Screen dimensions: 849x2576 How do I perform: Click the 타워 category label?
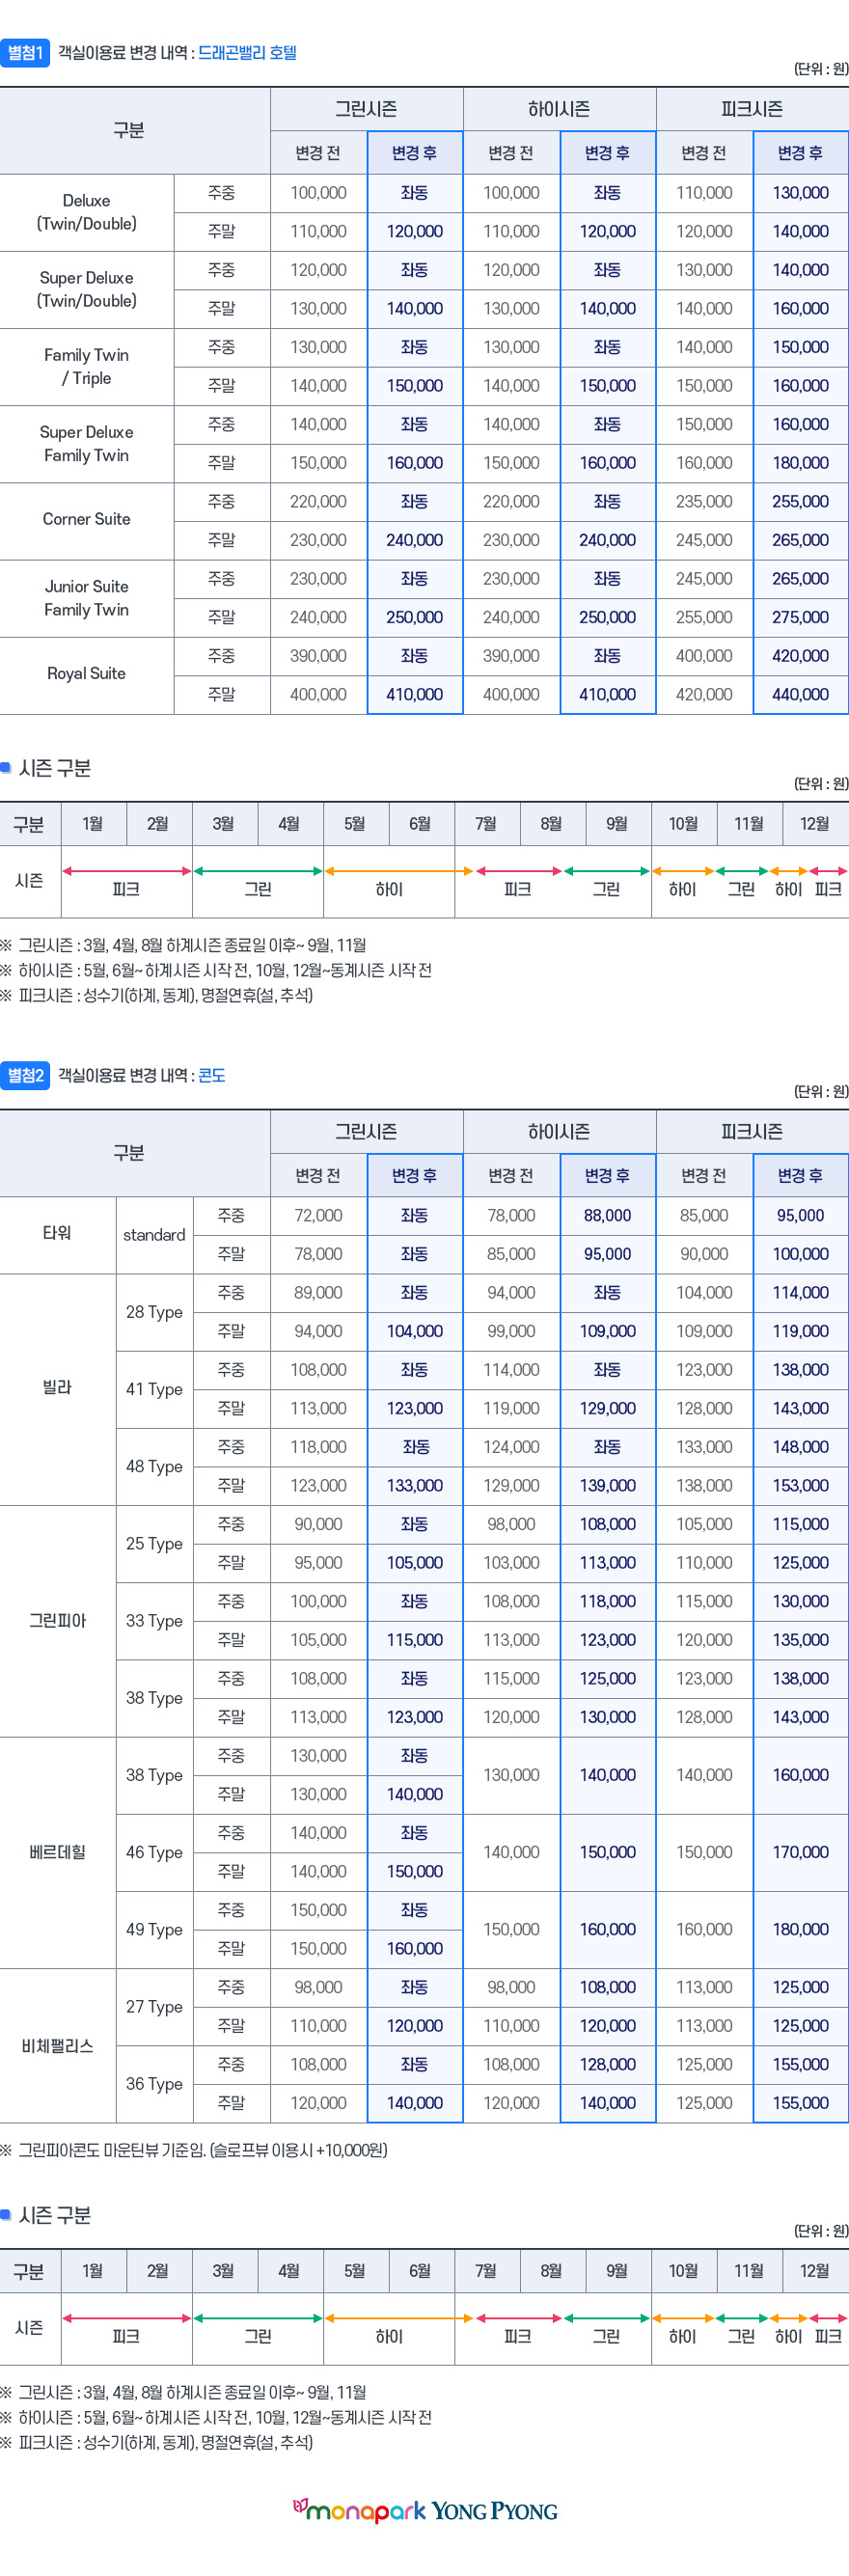57,1233
